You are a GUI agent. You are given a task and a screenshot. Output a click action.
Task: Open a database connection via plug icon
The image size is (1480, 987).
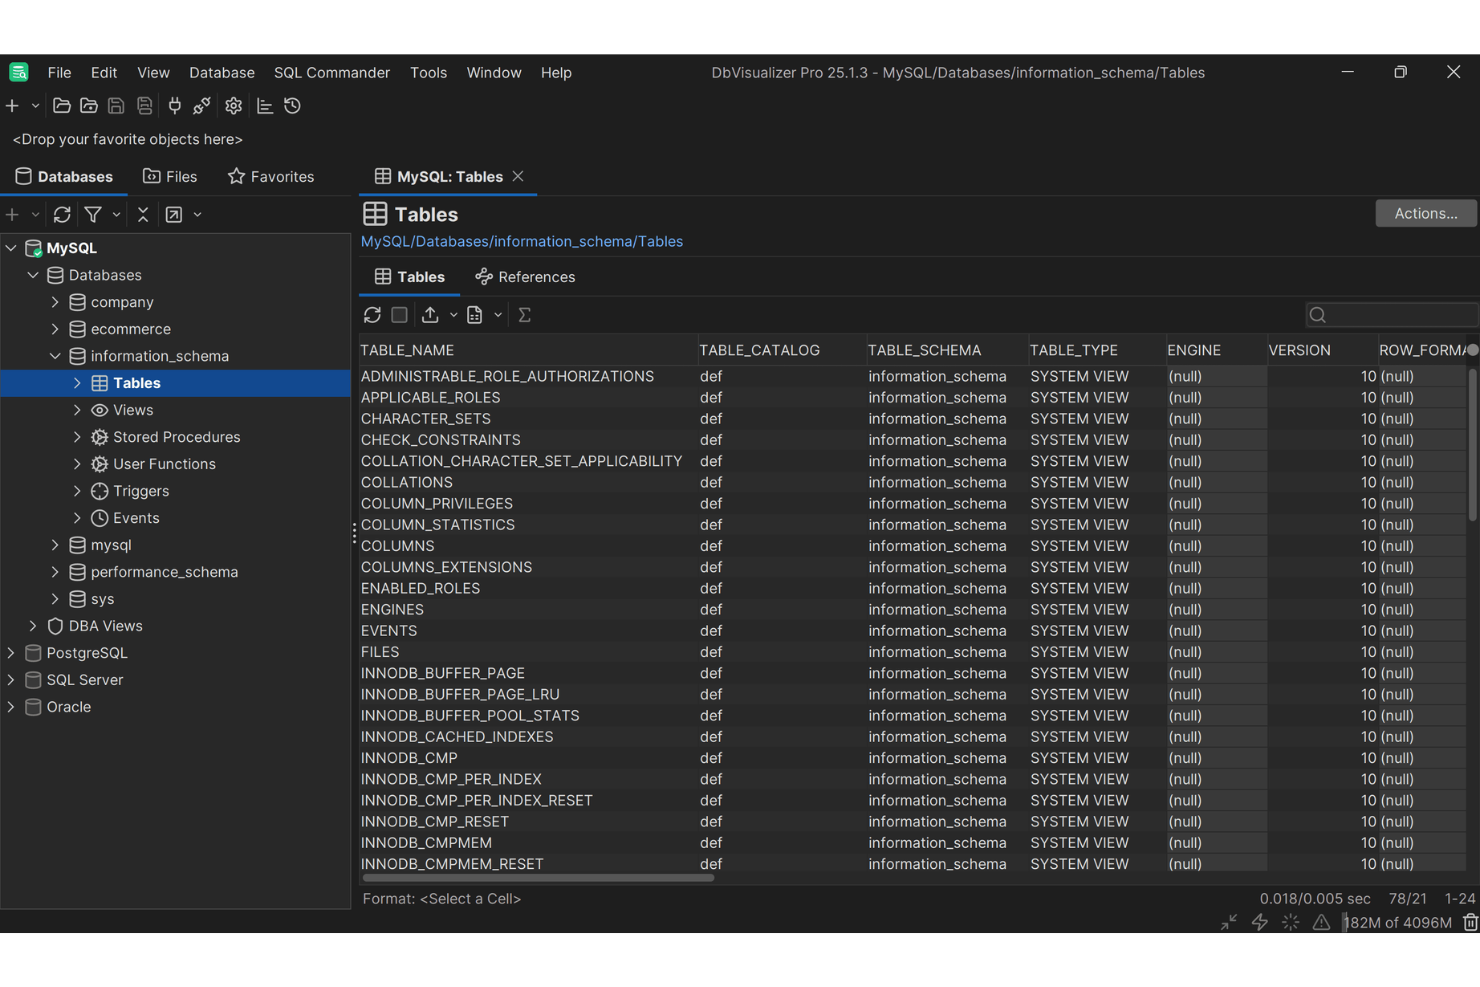point(175,105)
